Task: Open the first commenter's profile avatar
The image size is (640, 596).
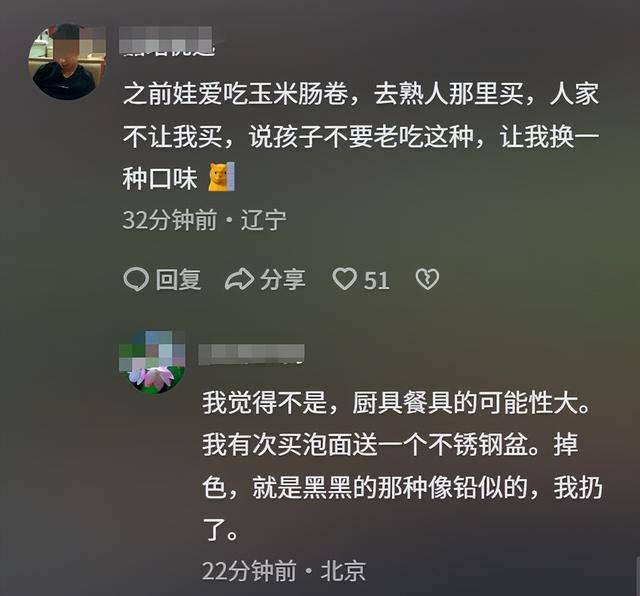Action: click(x=67, y=61)
